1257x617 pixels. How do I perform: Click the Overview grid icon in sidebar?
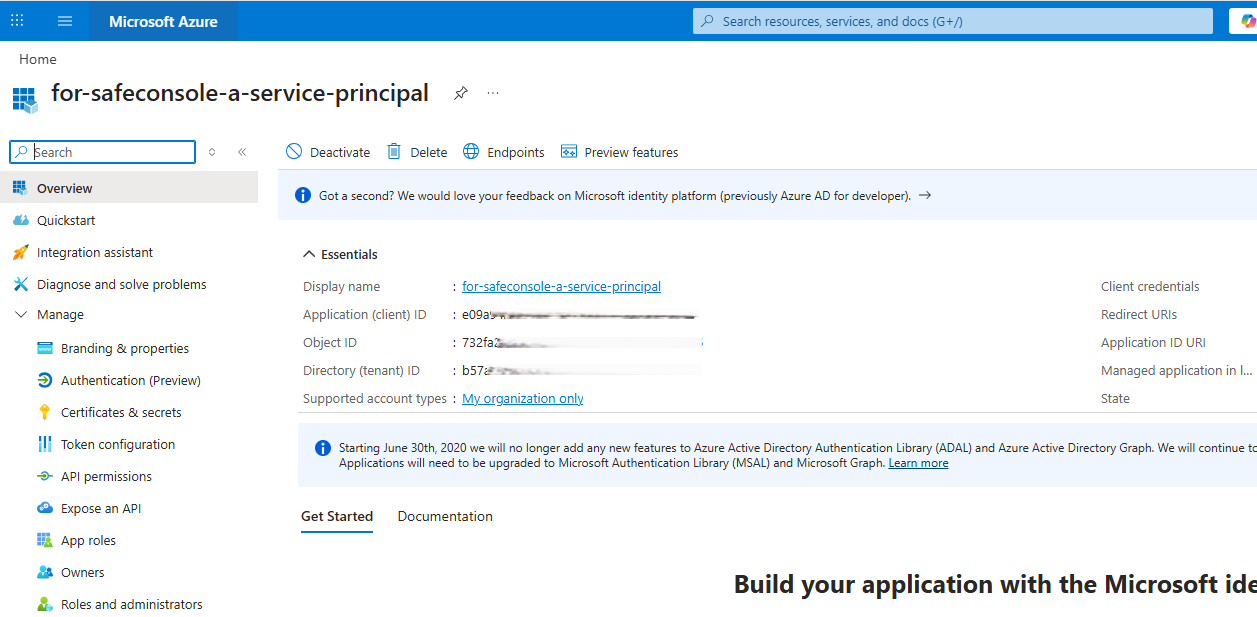tap(20, 188)
